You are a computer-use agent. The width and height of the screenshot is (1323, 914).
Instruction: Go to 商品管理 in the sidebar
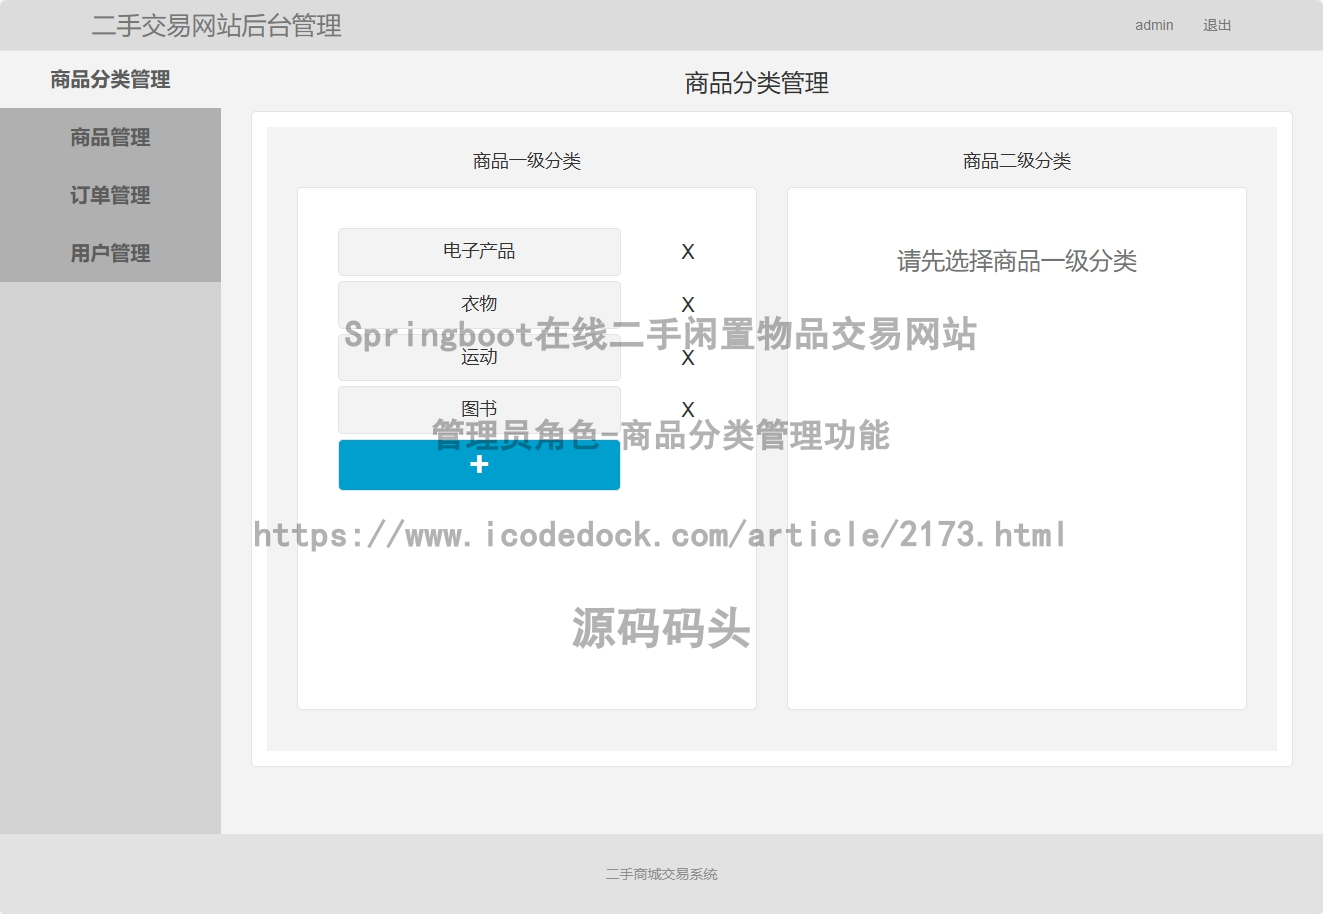click(x=110, y=137)
